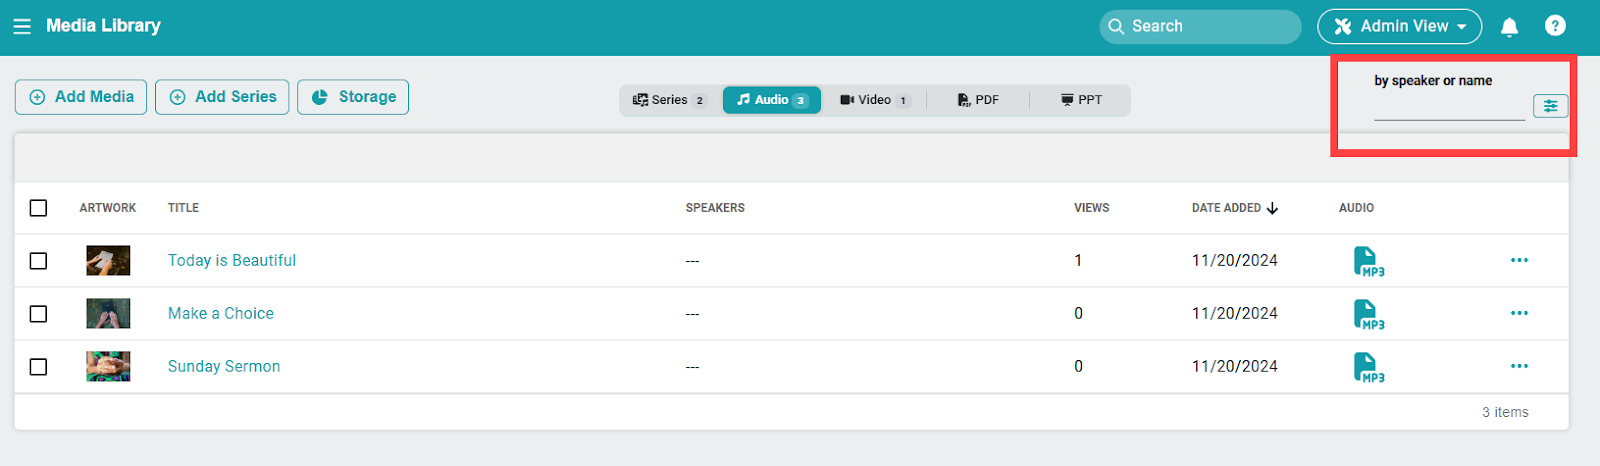Click the Storage button
Viewport: 1600px width, 466px height.
(353, 97)
